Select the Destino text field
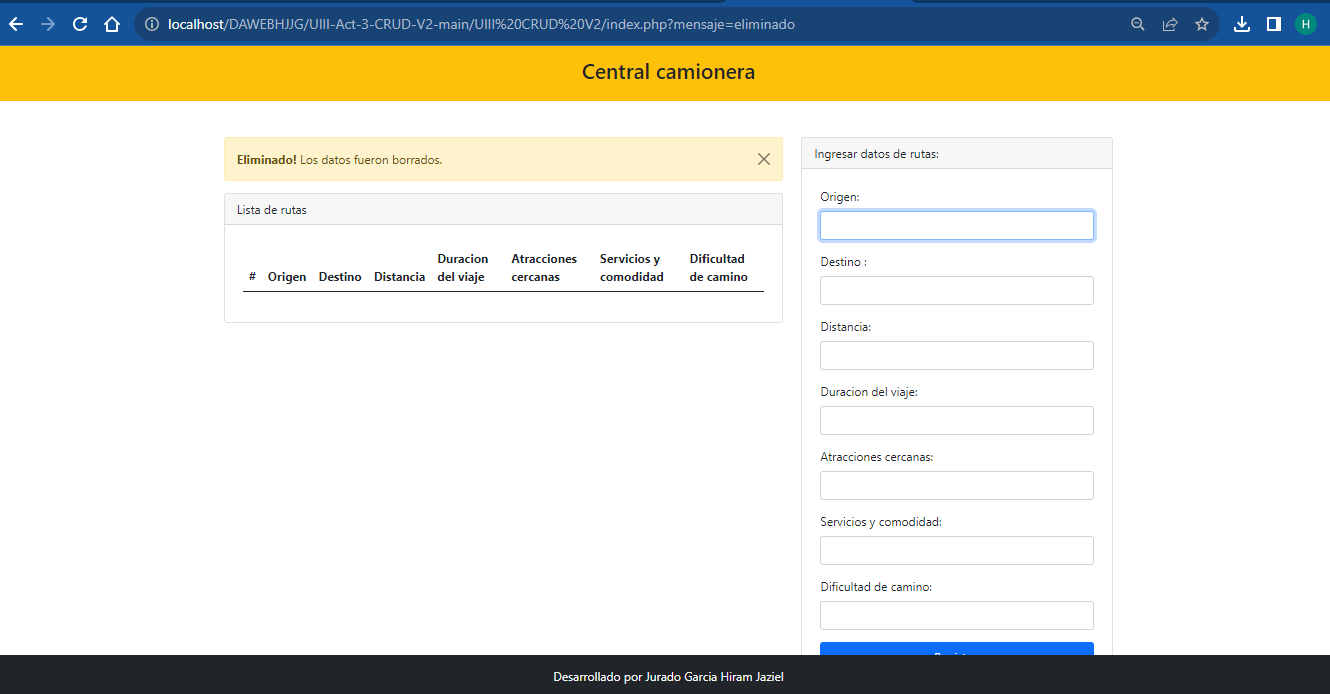 (x=956, y=290)
